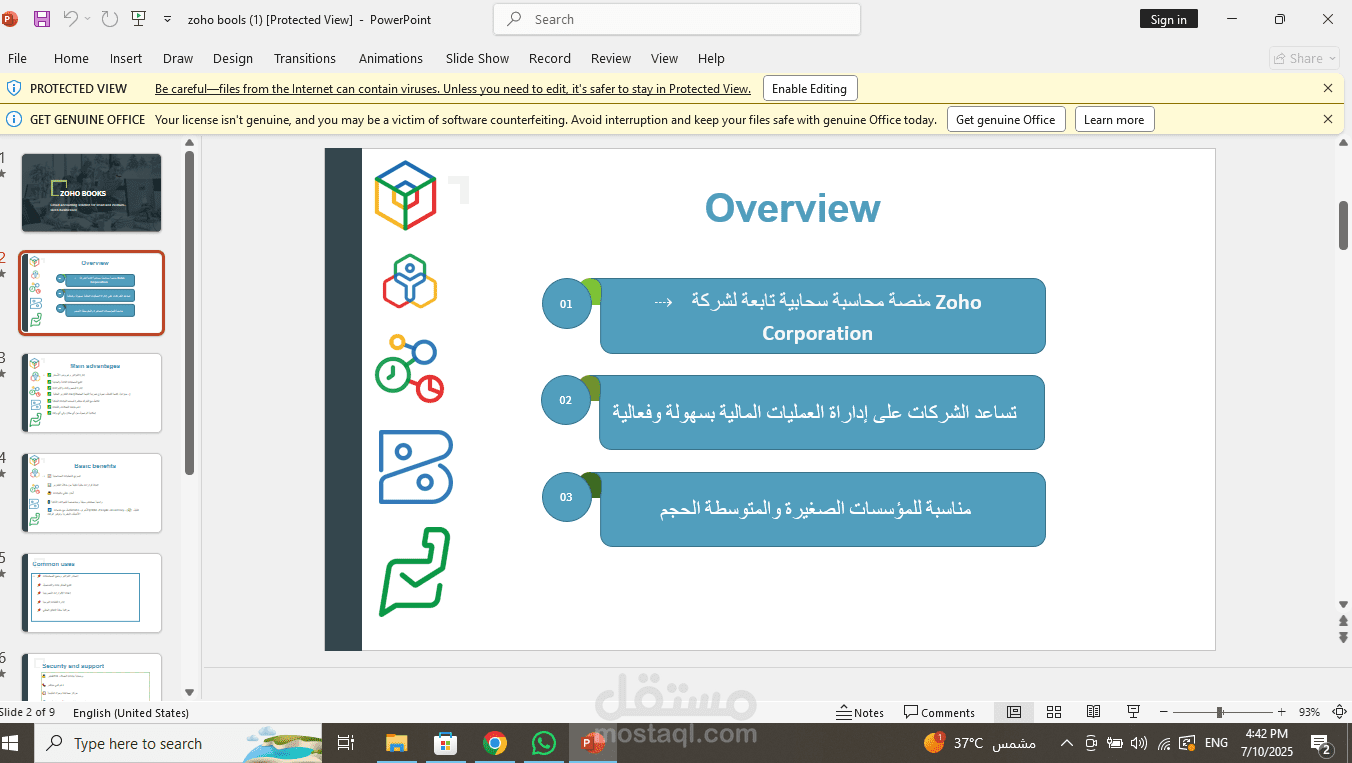Click the Share button

pos(1304,58)
